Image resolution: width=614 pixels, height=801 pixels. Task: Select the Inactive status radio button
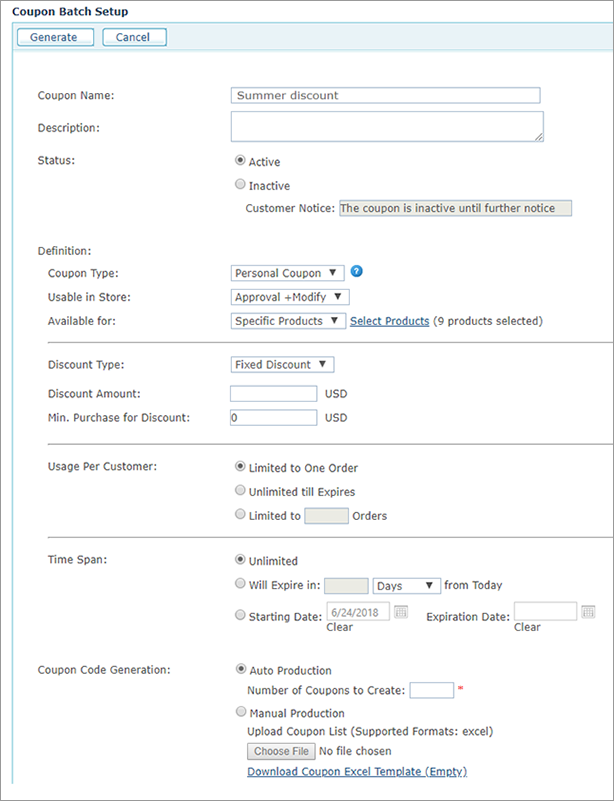[240, 184]
